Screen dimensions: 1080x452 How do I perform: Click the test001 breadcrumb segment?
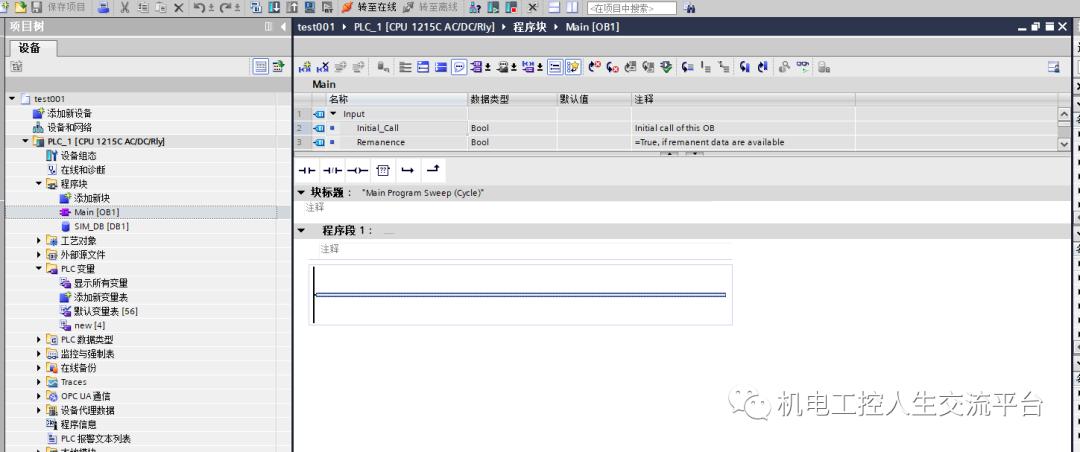point(316,27)
